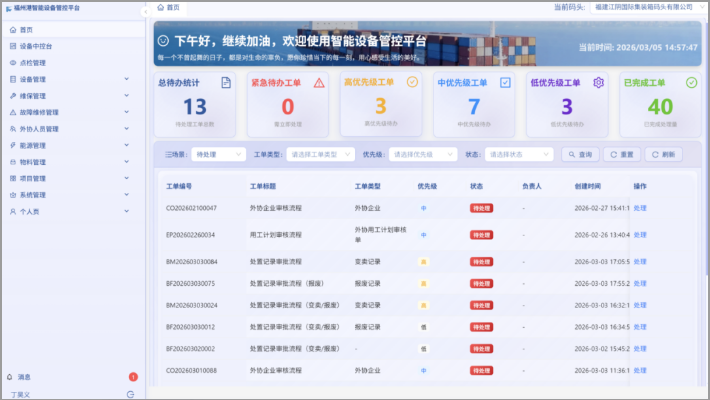Screen dimensions: 710x400
Task: Click the checkbox icon on 中优先级工单 card
Action: pyautogui.click(x=505, y=83)
